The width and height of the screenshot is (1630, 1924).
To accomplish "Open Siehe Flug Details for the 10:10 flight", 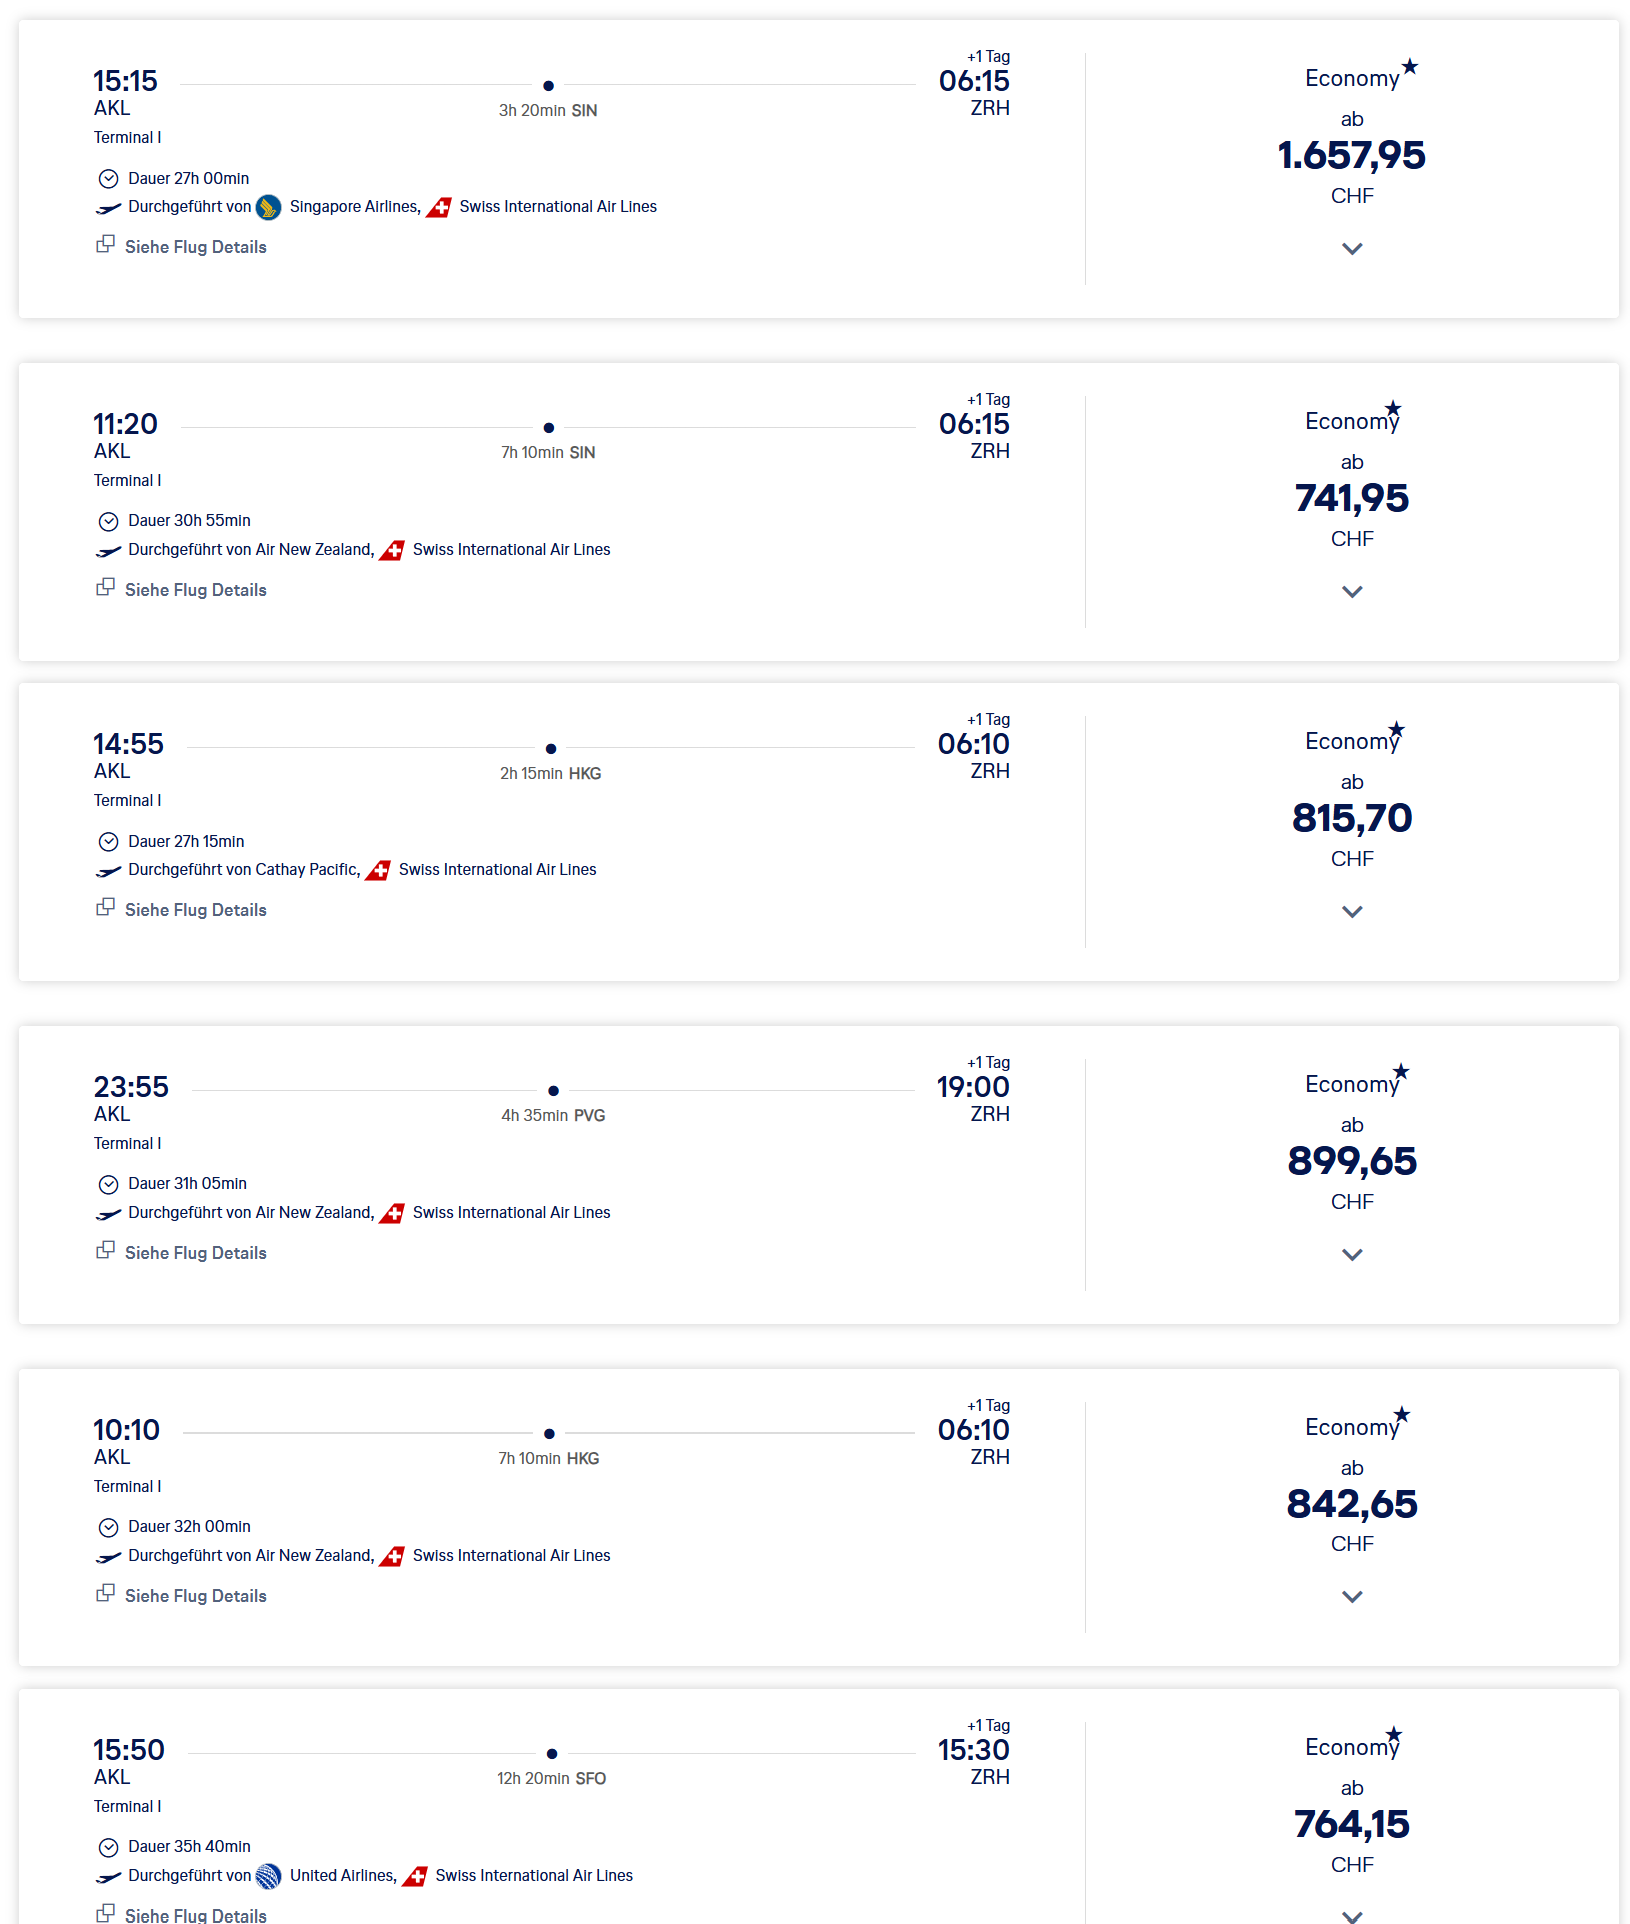I will point(195,1596).
